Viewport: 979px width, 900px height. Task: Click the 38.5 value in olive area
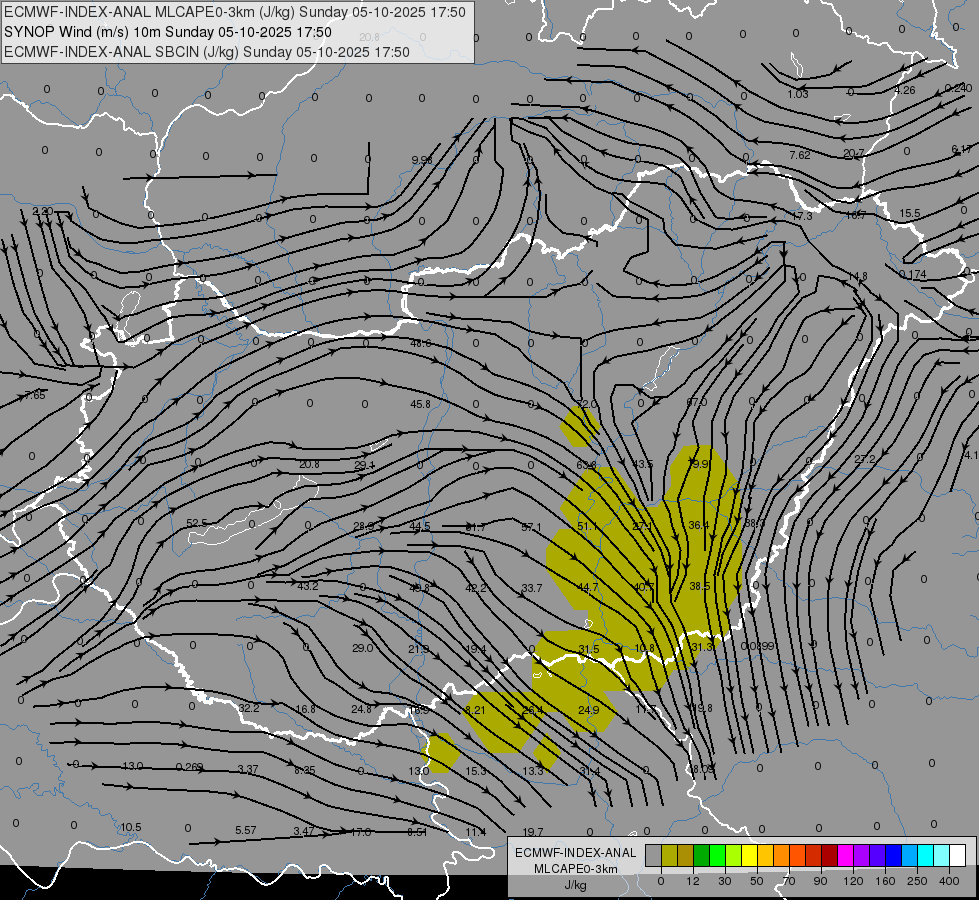(700, 586)
